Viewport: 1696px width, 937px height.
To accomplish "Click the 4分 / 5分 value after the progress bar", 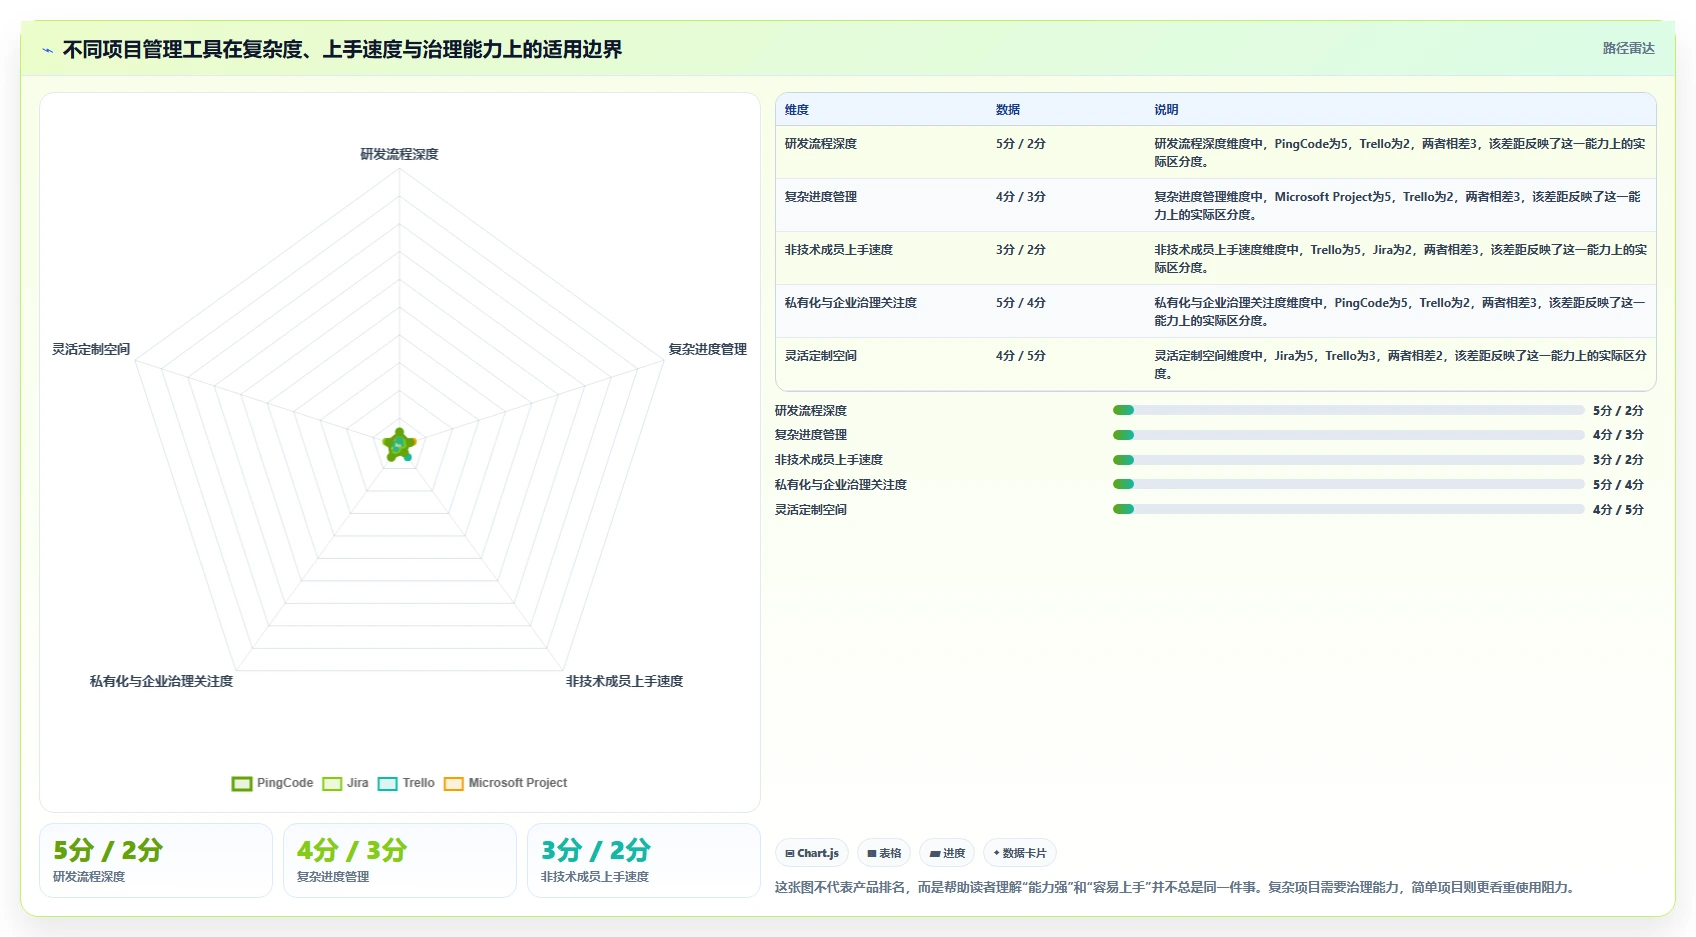I will [x=1618, y=510].
